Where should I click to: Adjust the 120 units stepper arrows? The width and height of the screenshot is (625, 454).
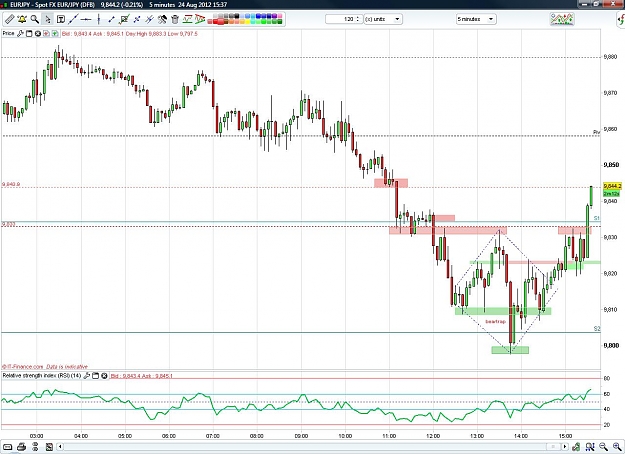tap(358, 19)
